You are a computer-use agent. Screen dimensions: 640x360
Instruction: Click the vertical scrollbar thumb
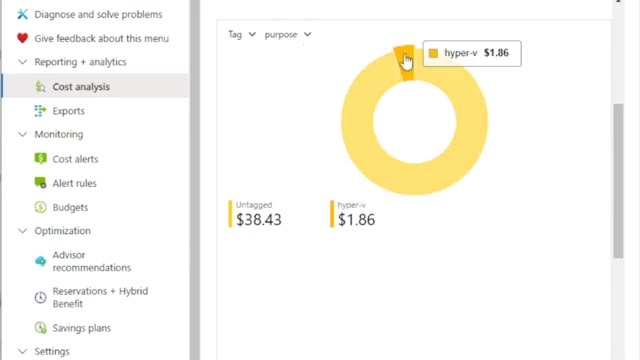coord(618,181)
